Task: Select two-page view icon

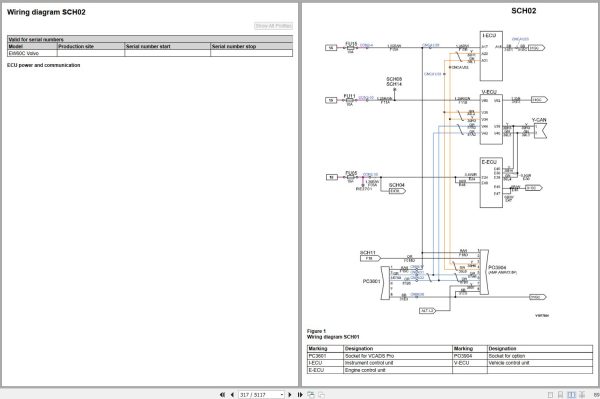Action: [x=571, y=394]
